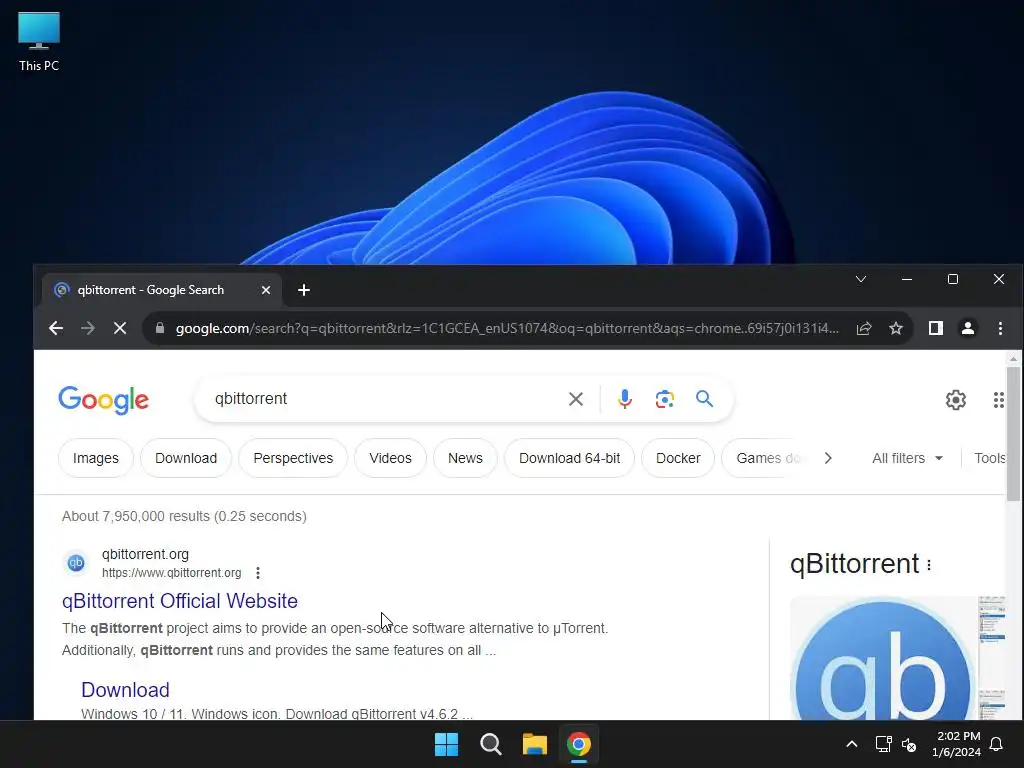Open Chrome three-dot menu
The width and height of the screenshot is (1024, 768).
click(x=1000, y=328)
